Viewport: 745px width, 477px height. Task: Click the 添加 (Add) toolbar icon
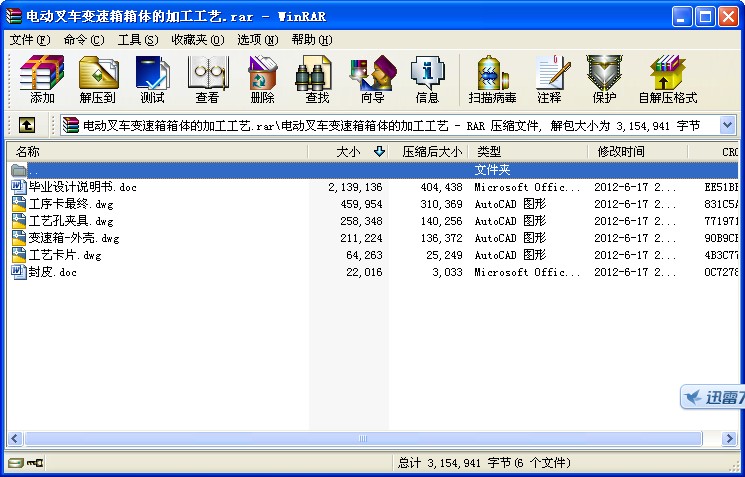click(x=42, y=78)
